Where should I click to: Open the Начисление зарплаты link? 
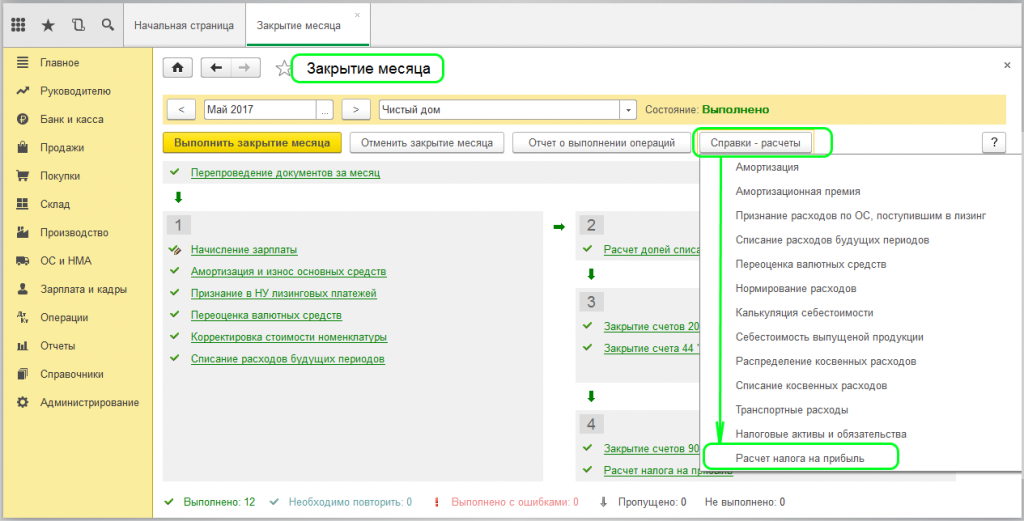tap(244, 250)
